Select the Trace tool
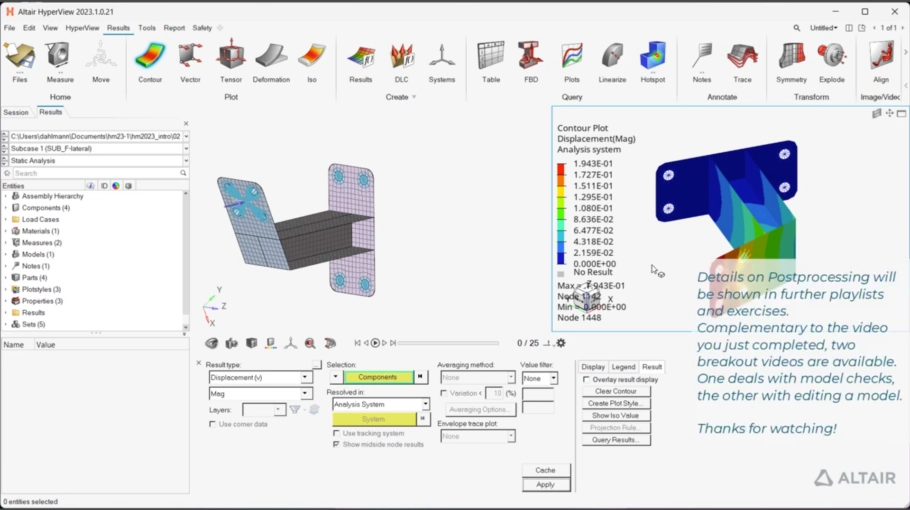Screen dimensions: 910x510 [742, 62]
